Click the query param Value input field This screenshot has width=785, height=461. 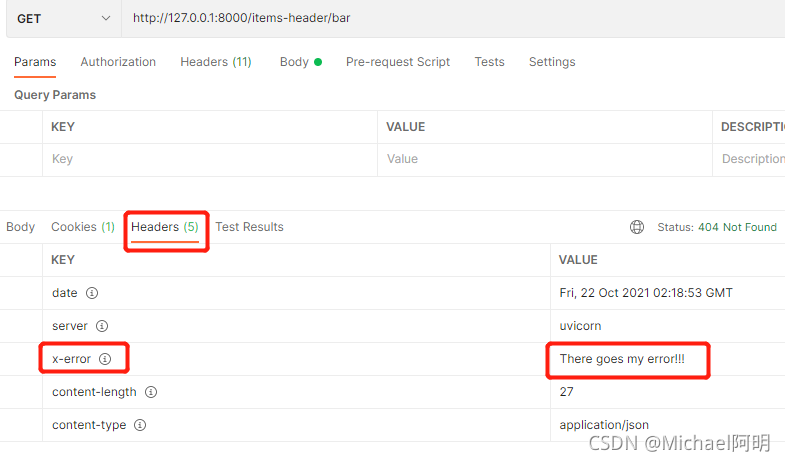[x=545, y=160]
